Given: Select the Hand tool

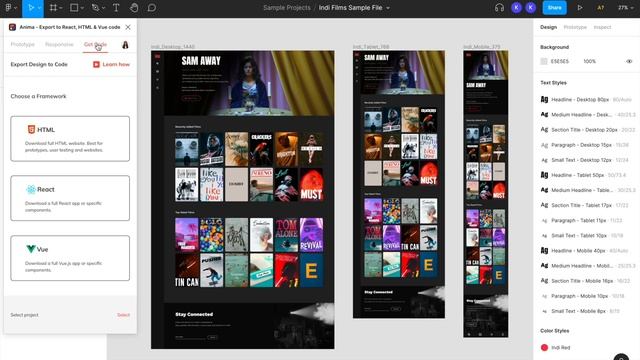Looking at the screenshot, I should (x=134, y=8).
